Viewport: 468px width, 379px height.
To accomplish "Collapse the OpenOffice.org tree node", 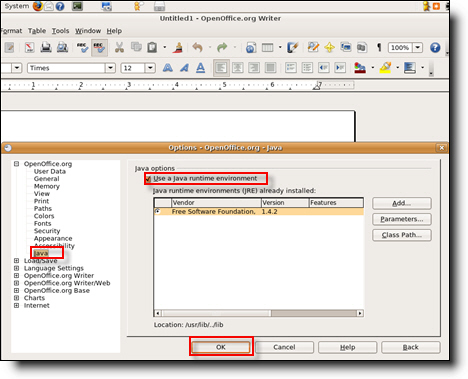I will (16, 164).
